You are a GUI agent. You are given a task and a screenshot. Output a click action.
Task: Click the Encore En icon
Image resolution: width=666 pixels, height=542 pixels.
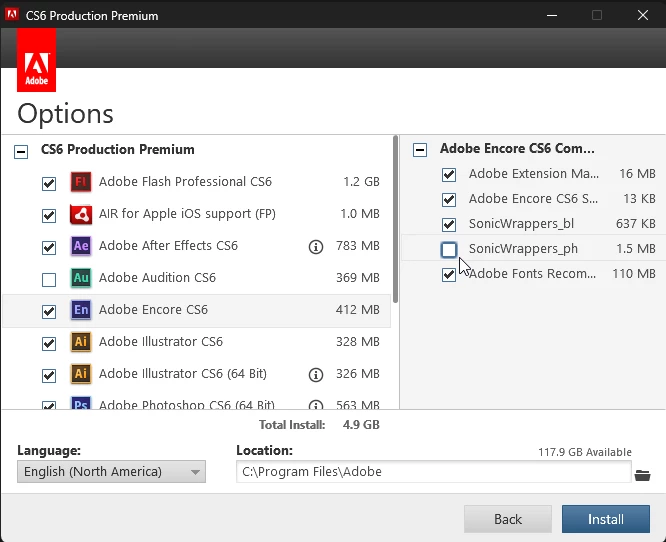(81, 310)
